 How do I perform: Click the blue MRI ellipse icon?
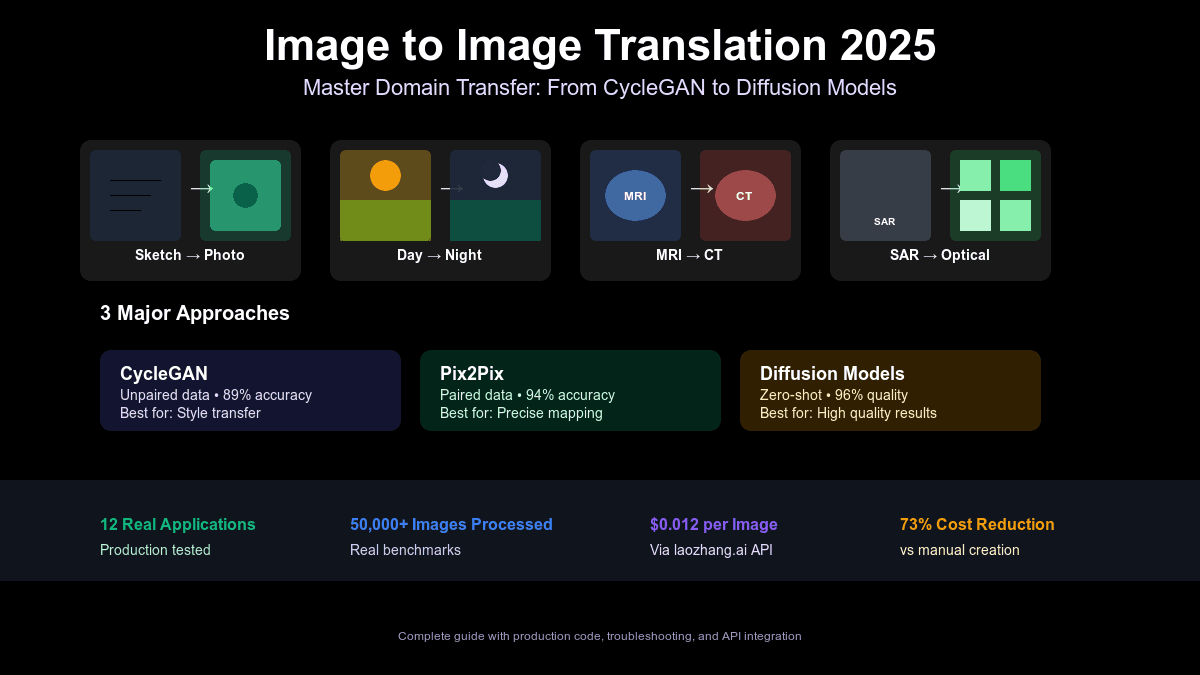(x=635, y=195)
